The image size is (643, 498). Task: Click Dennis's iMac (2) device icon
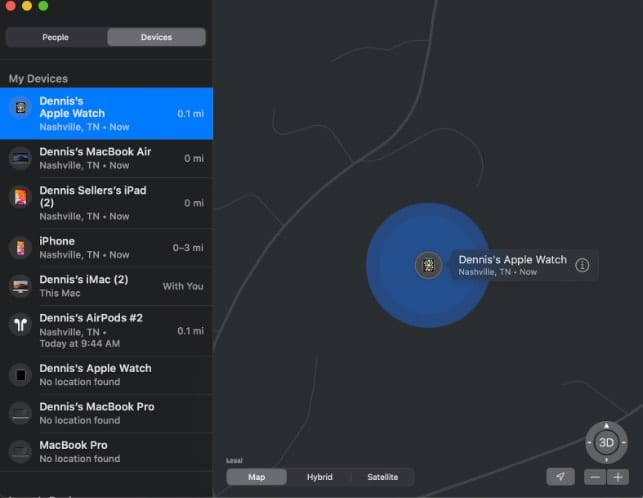pos(20,286)
